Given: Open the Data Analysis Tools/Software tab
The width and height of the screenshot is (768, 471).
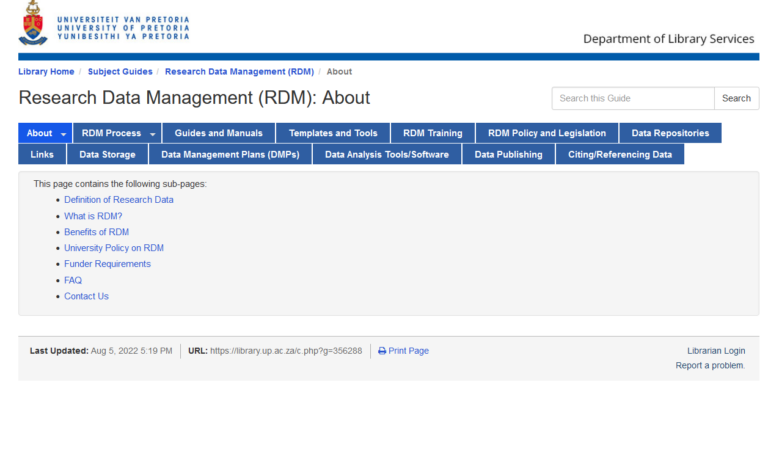Looking at the screenshot, I should [386, 154].
